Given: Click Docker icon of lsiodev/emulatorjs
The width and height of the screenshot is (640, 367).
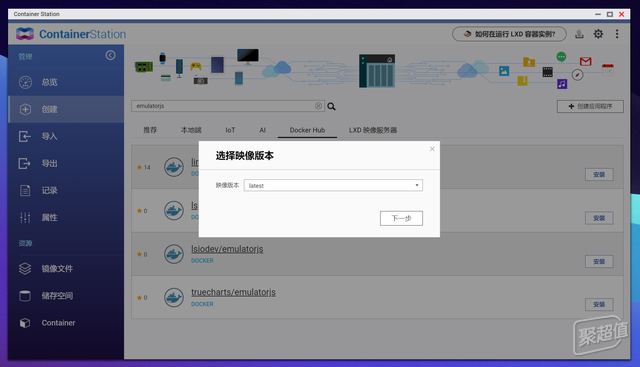Looking at the screenshot, I should 174,254.
